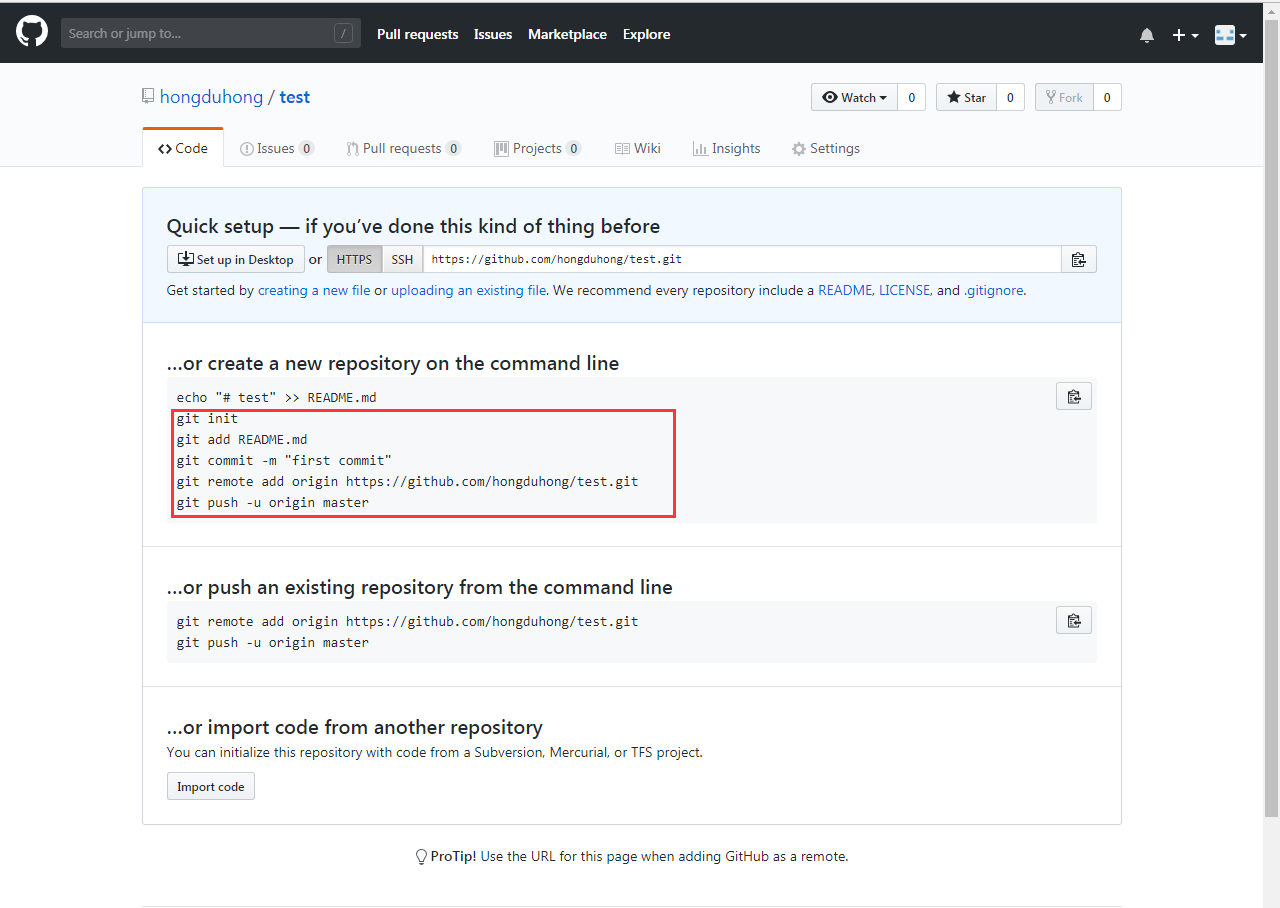Click Set up in Desktop button
This screenshot has width=1280, height=908.
(236, 259)
